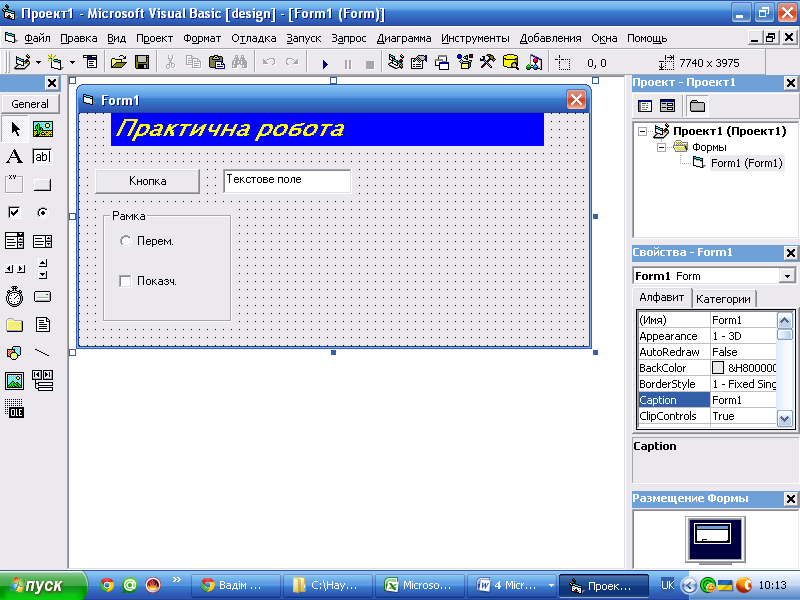
Task: Select blue Практична робота label
Action: tap(327, 129)
